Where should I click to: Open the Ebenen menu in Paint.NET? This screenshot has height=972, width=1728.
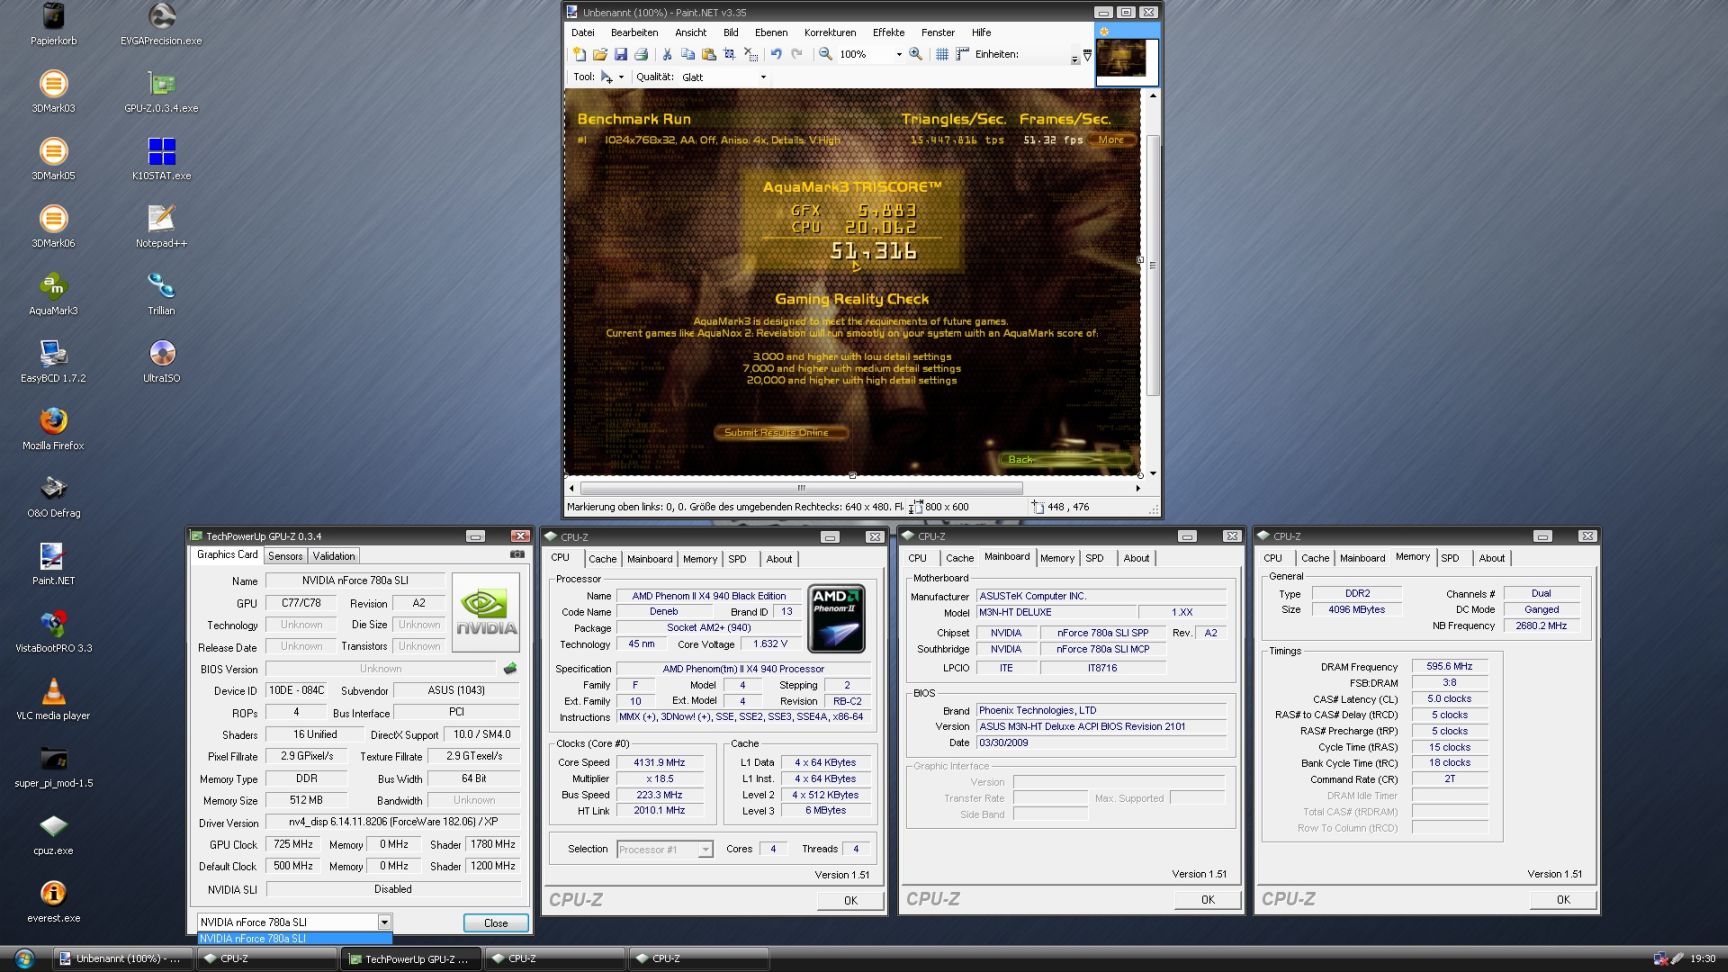(771, 32)
